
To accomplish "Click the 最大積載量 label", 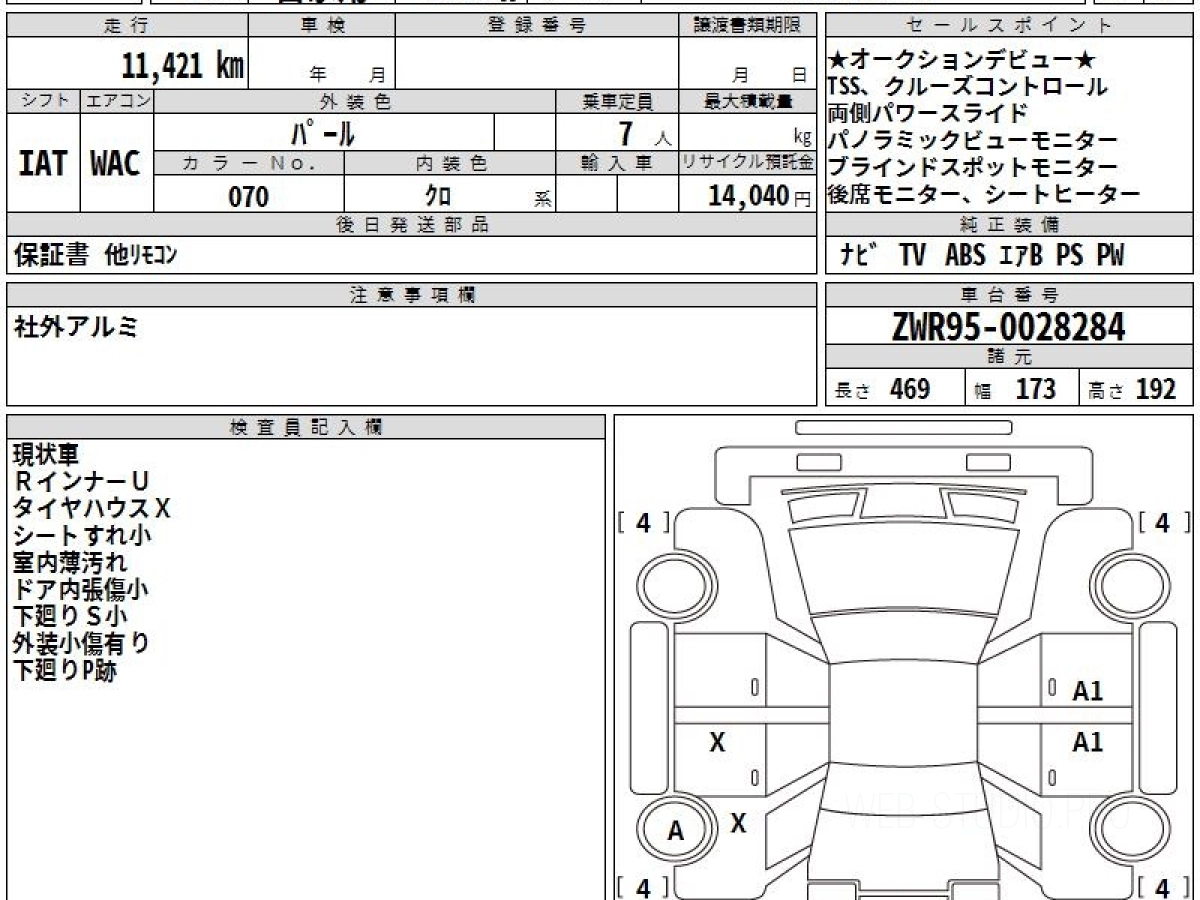I will pos(747,101).
